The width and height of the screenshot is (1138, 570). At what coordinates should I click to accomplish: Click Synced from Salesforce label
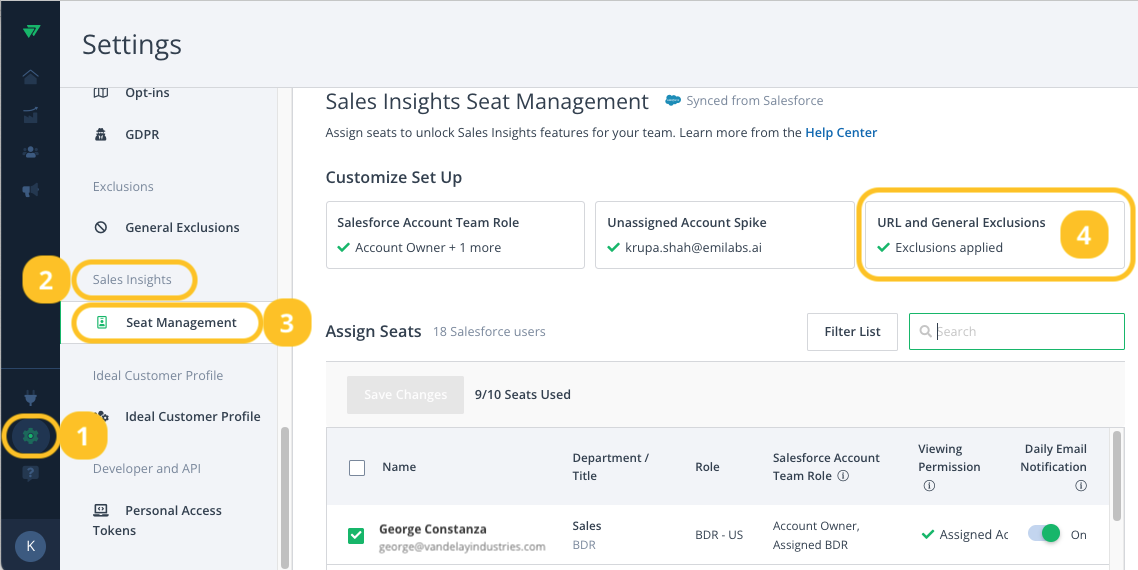tap(755, 101)
